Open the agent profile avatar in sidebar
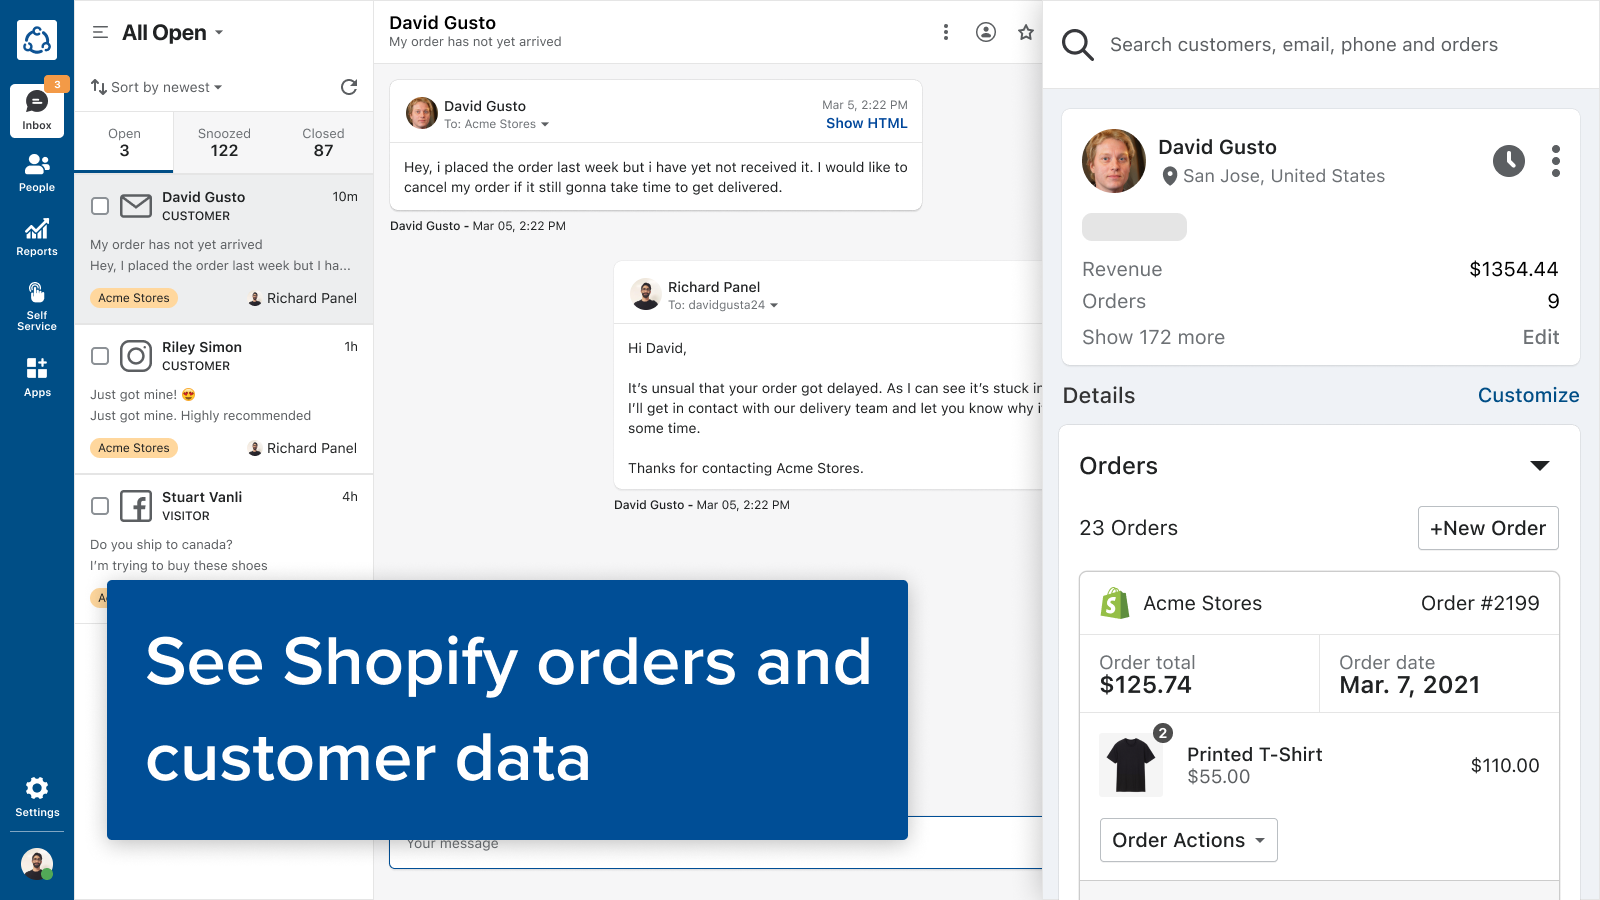1600x900 pixels. [x=37, y=864]
